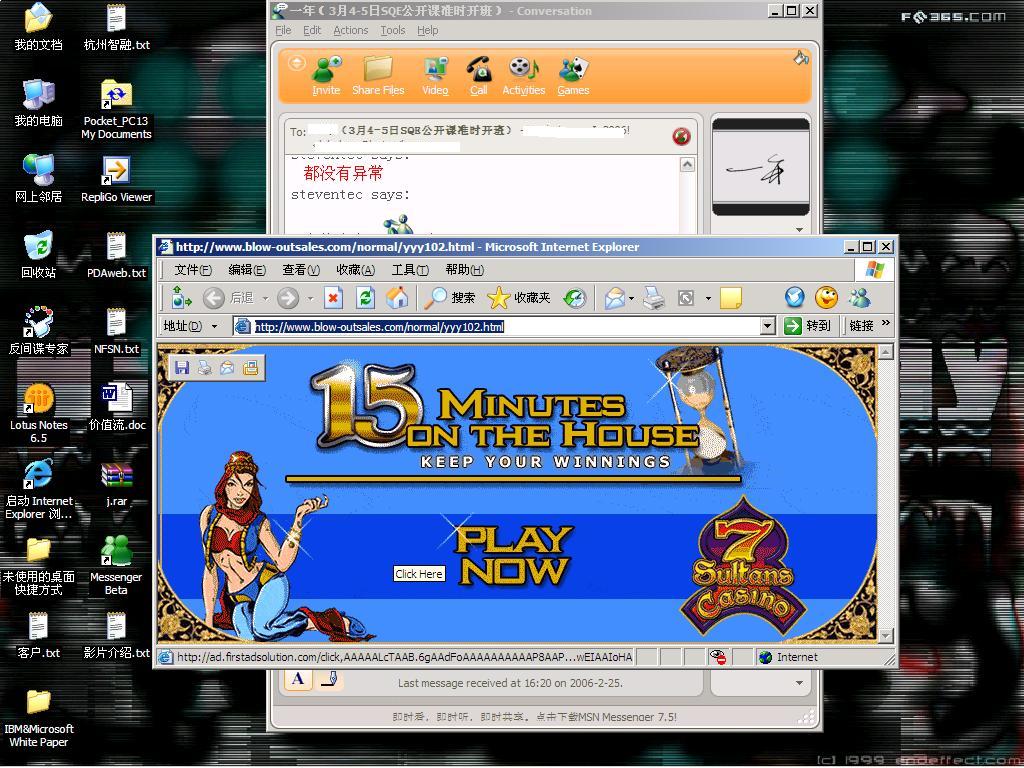Open the Actions menu in Conversation window
Image resolution: width=1024 pixels, height=768 pixels.
[351, 30]
